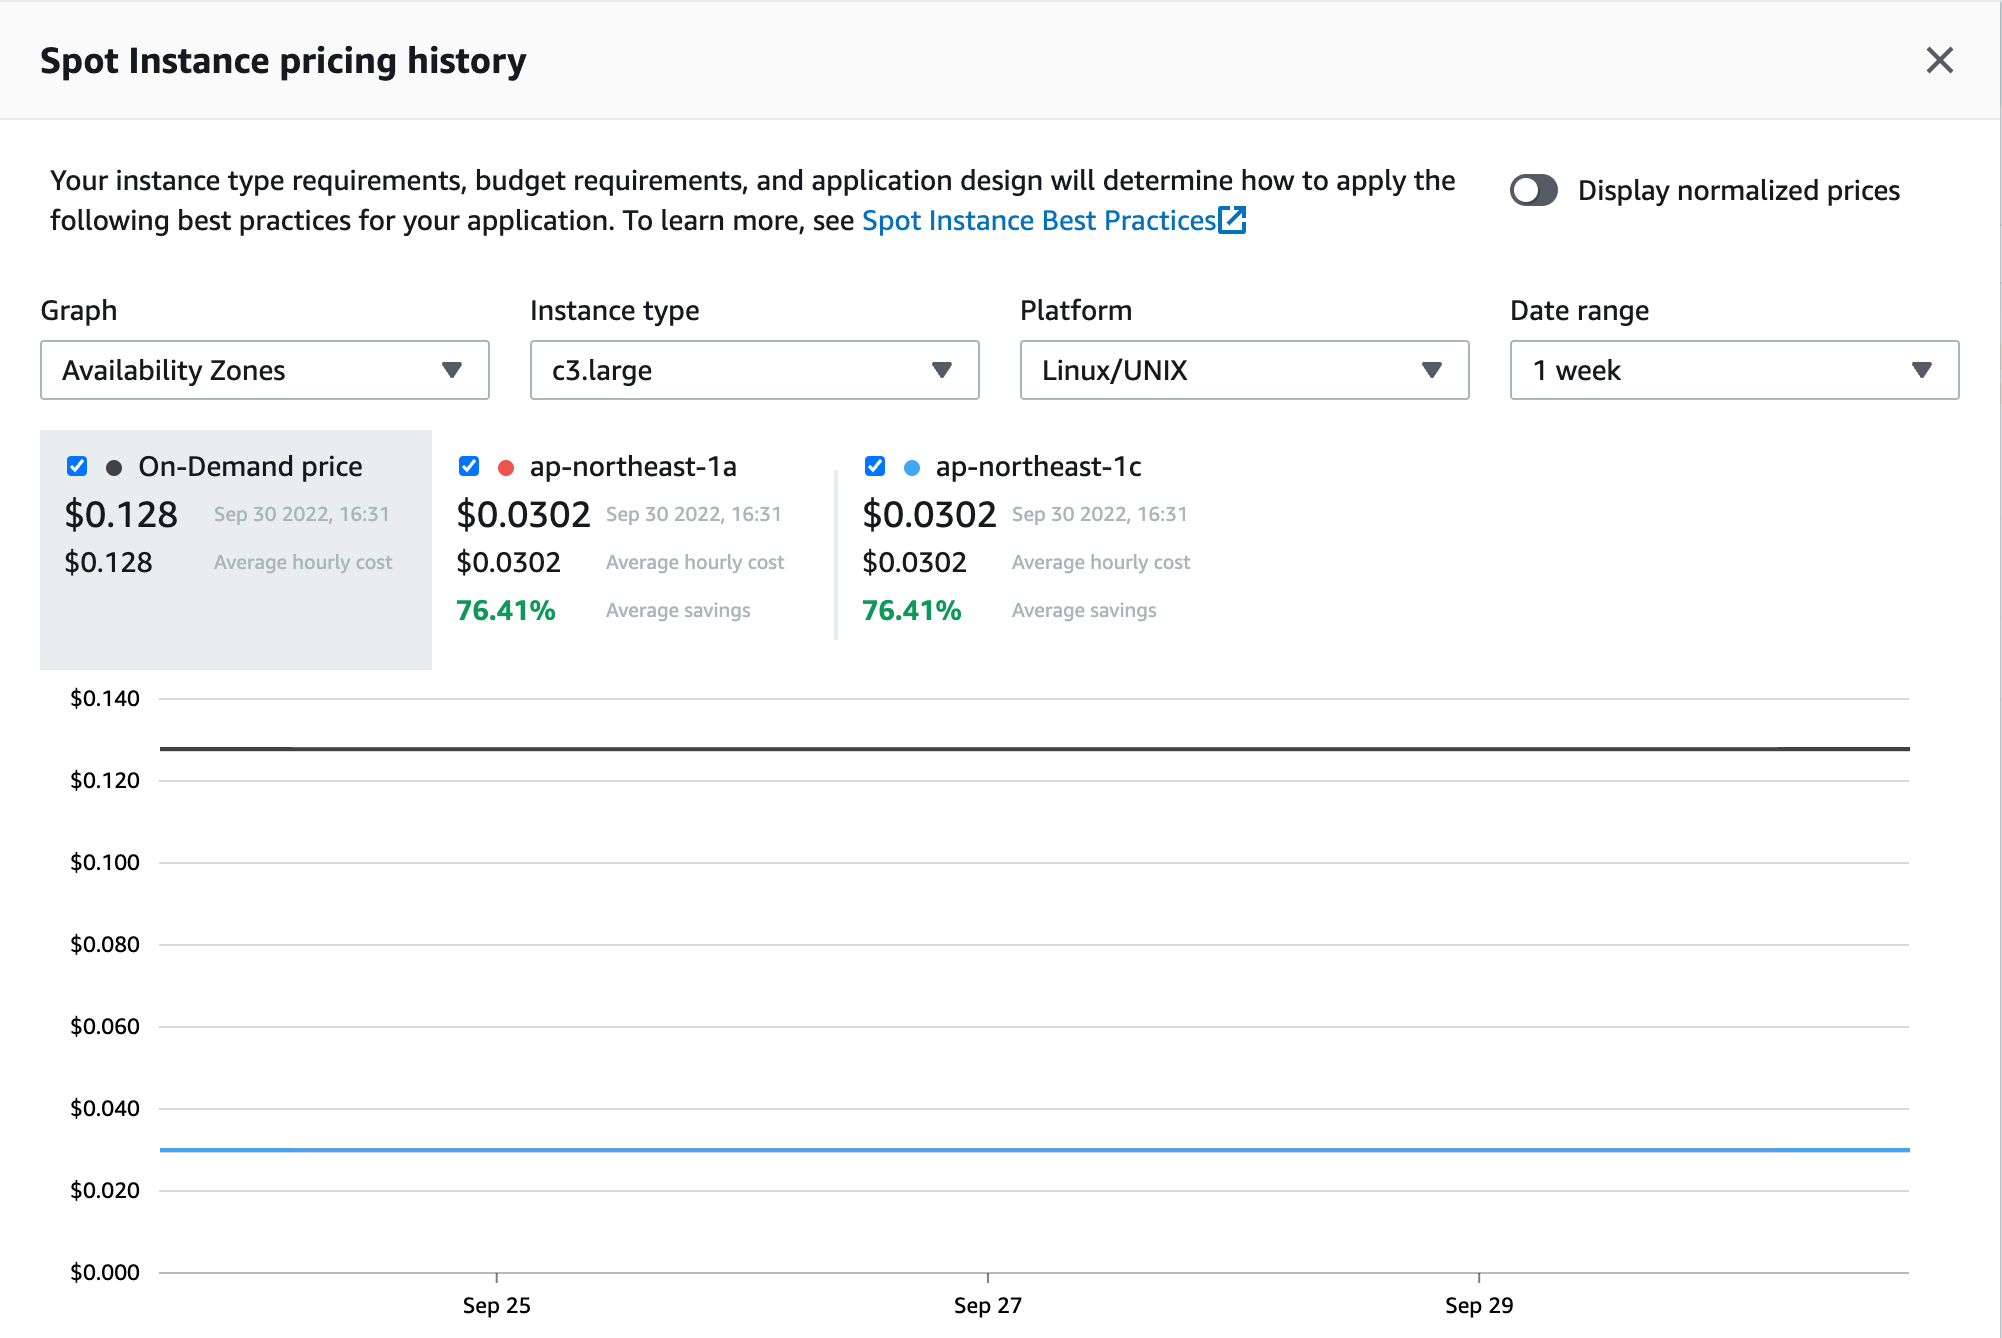Viewport: 2002px width, 1338px height.
Task: Select the On-Demand price summary card
Action: [235, 550]
